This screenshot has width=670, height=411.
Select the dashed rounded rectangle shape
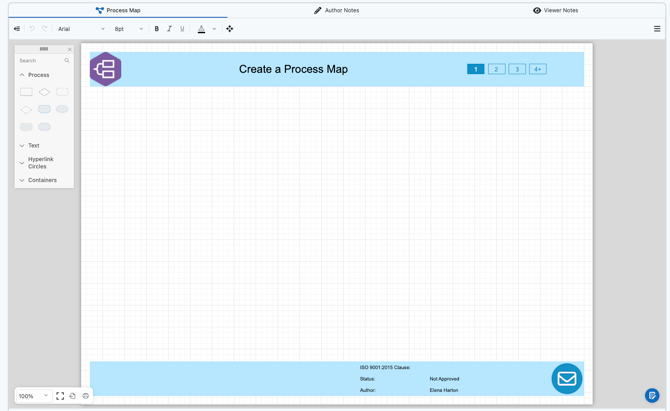(x=62, y=92)
